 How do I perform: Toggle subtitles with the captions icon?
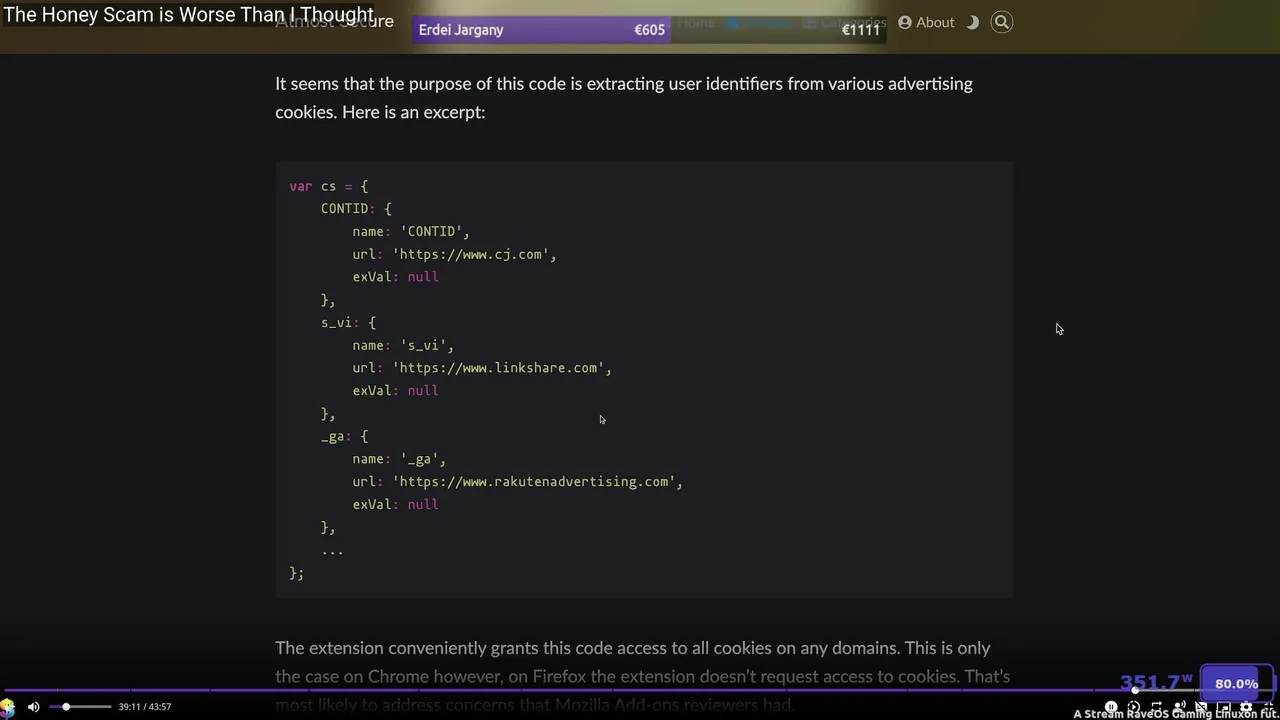(1201, 707)
